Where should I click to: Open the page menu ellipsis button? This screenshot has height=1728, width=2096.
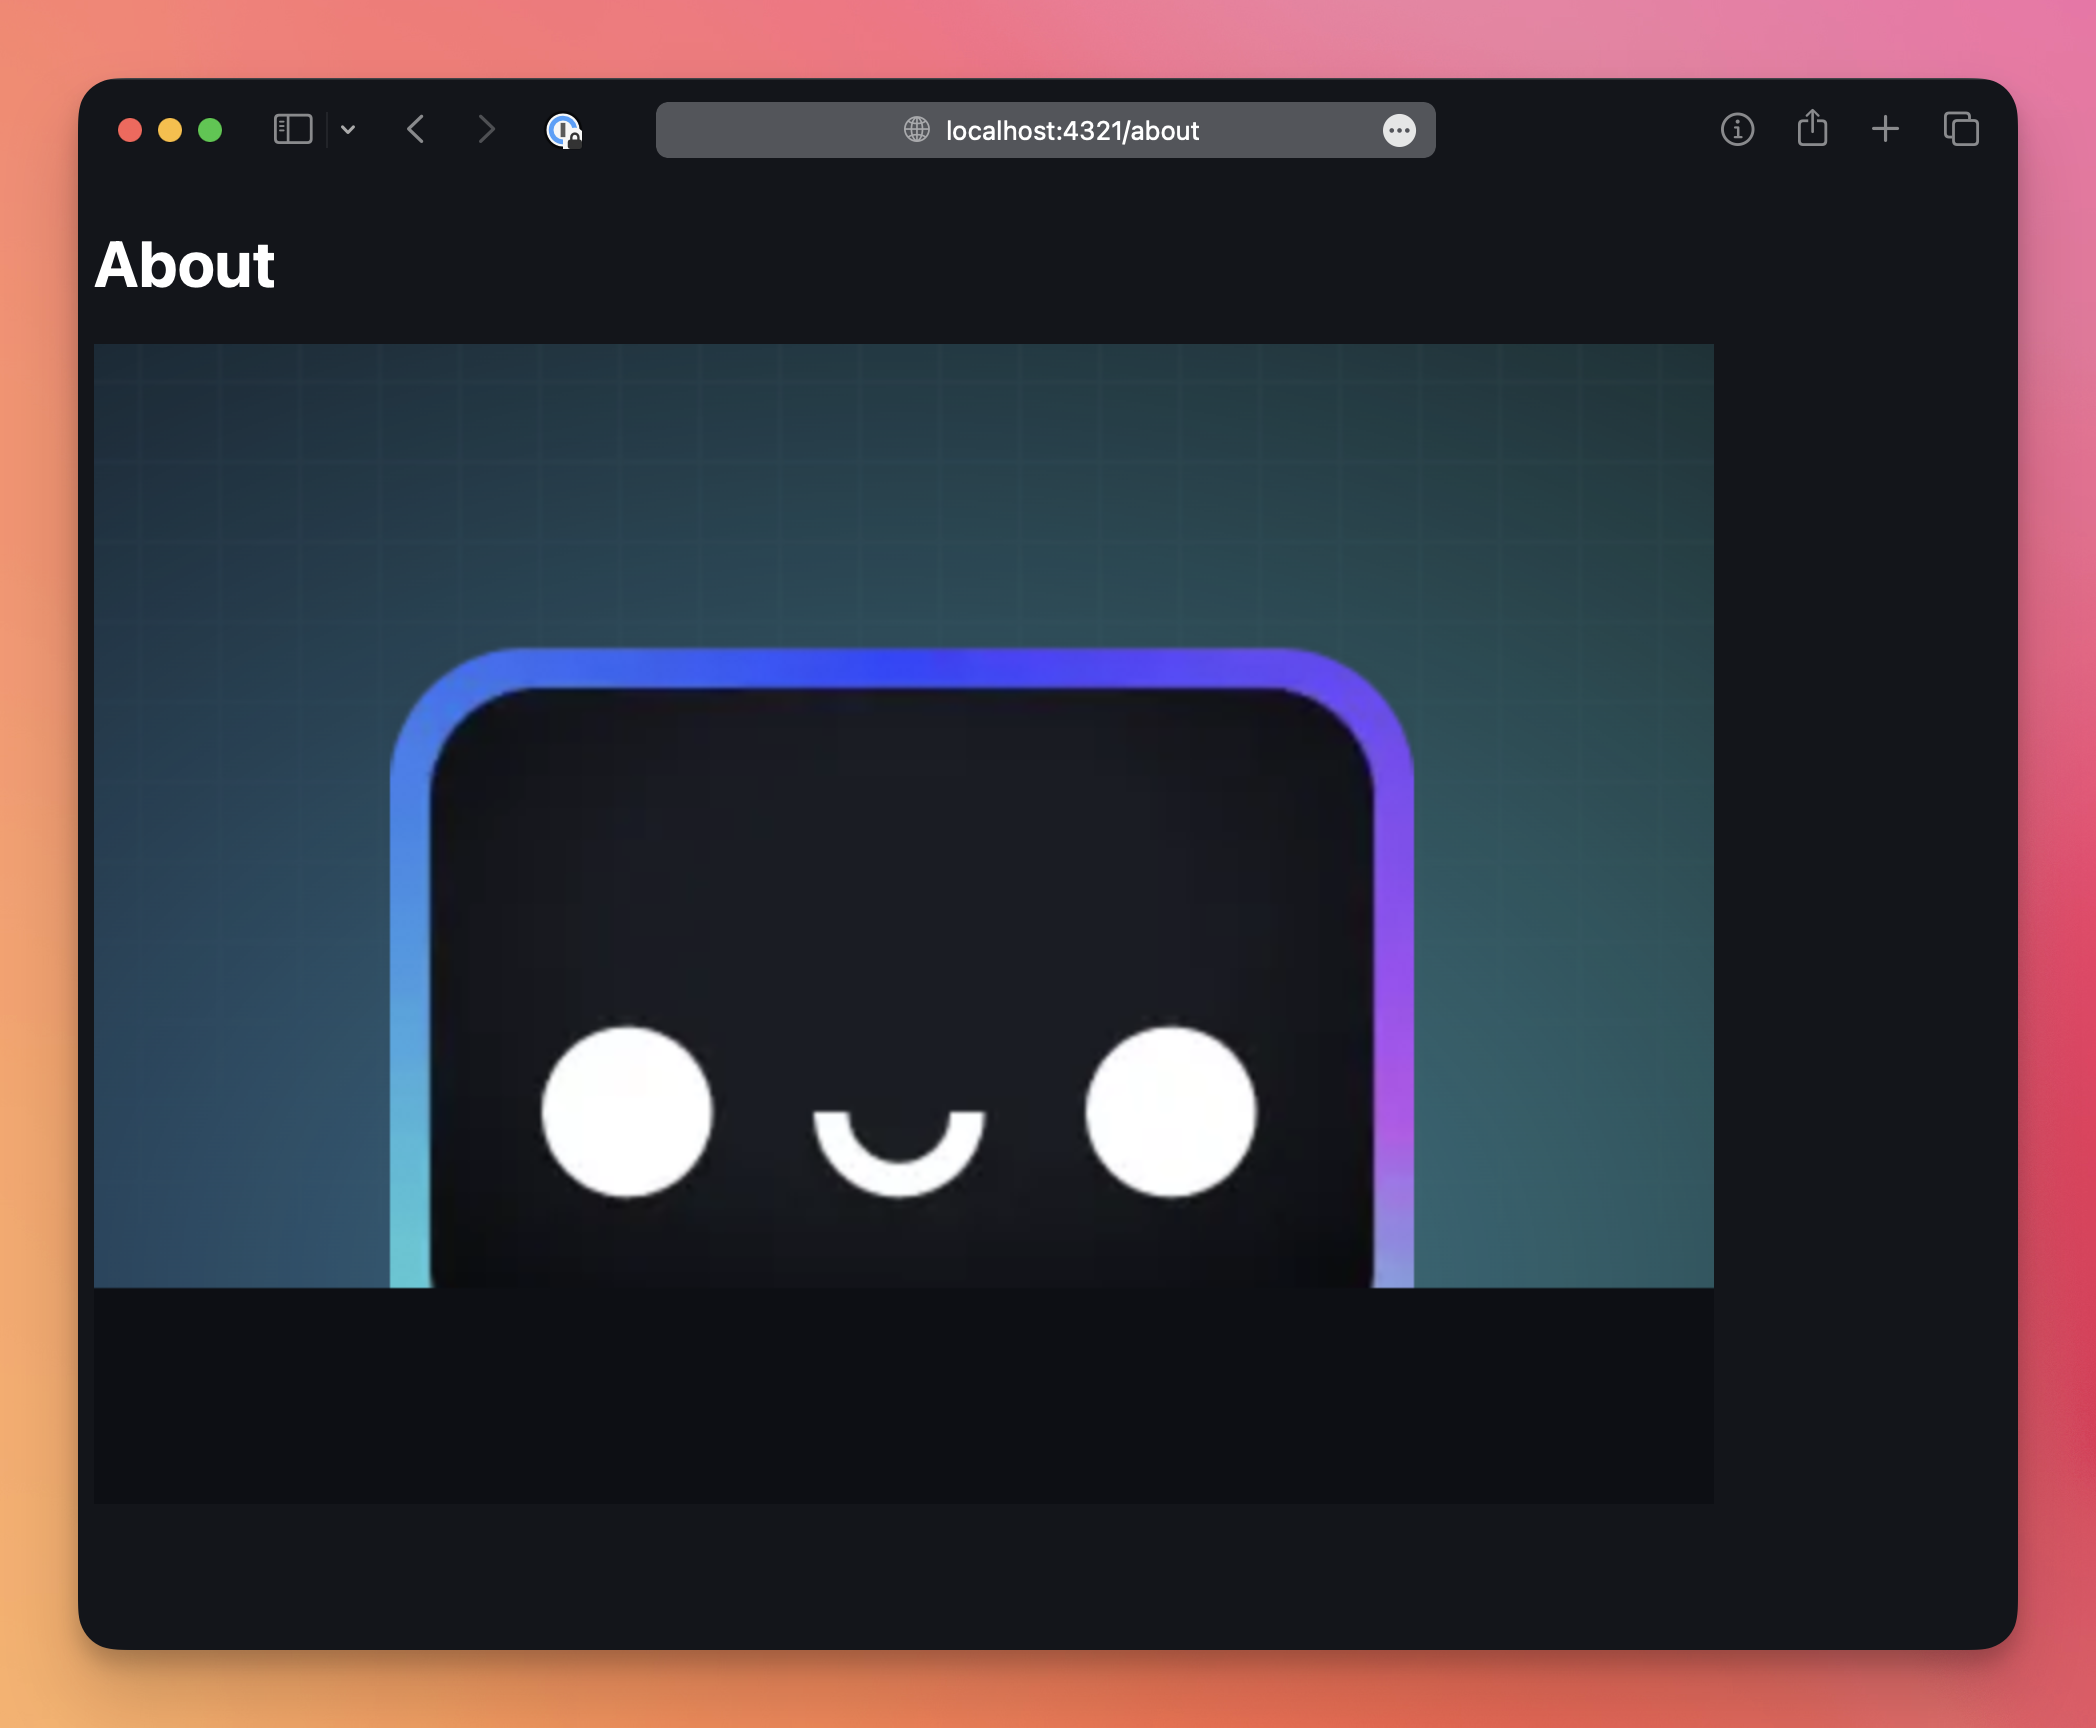[x=1399, y=130]
